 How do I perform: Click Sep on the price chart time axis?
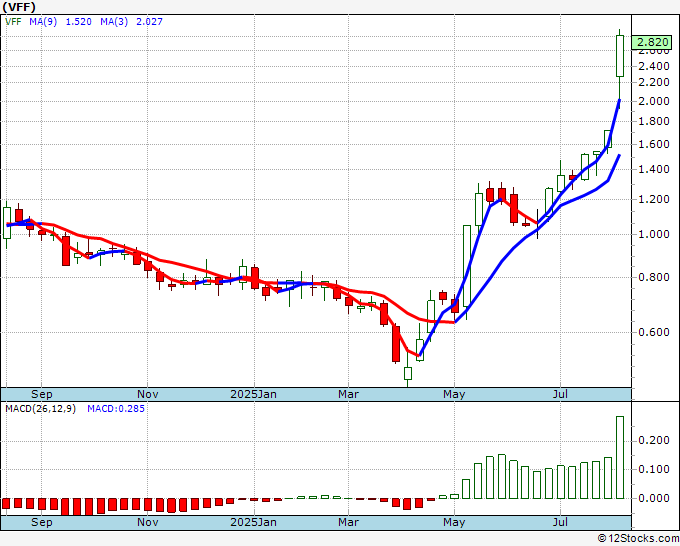[42, 394]
